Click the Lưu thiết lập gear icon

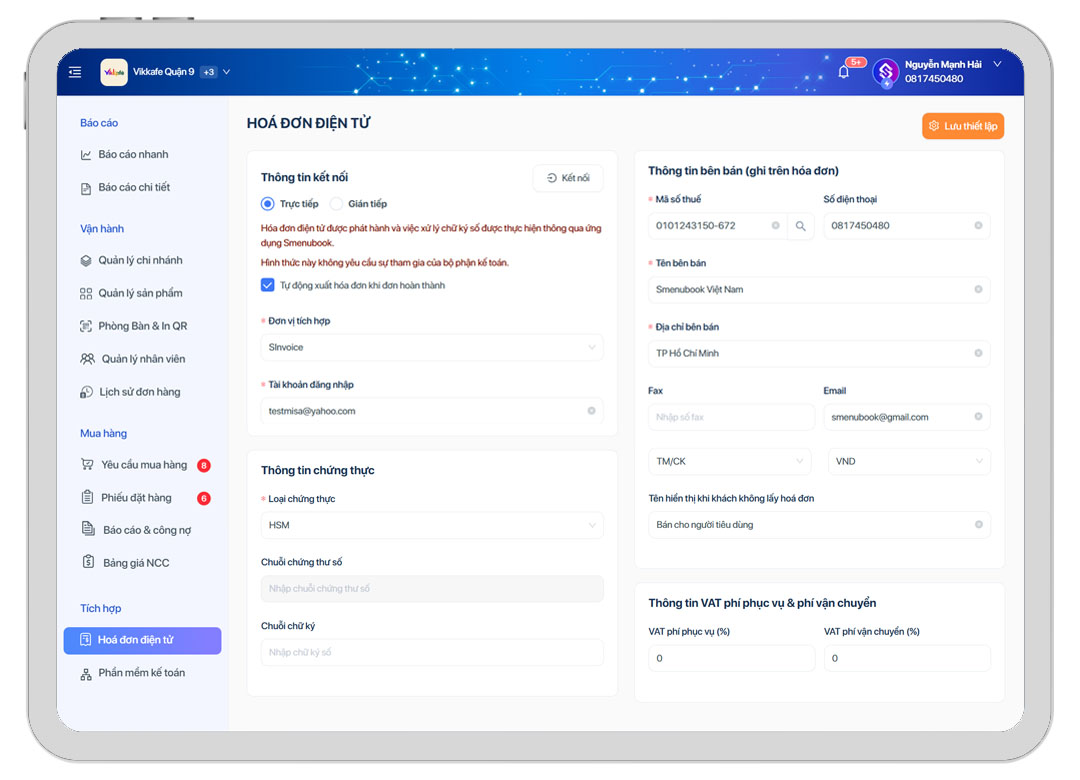pyautogui.click(x=934, y=125)
